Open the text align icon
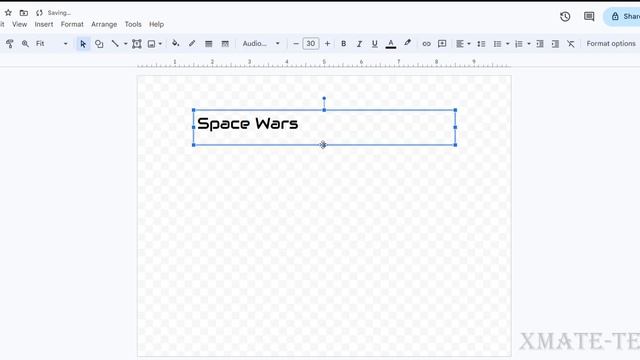The image size is (640, 360). [x=460, y=44]
